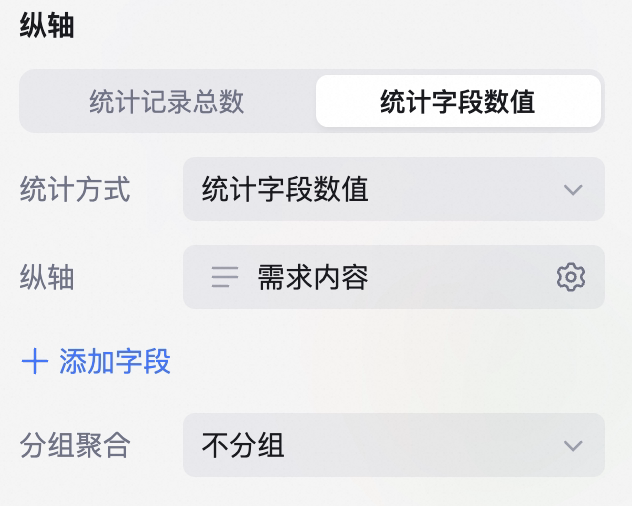Click the bold 纵轴 section heading

(47, 25)
